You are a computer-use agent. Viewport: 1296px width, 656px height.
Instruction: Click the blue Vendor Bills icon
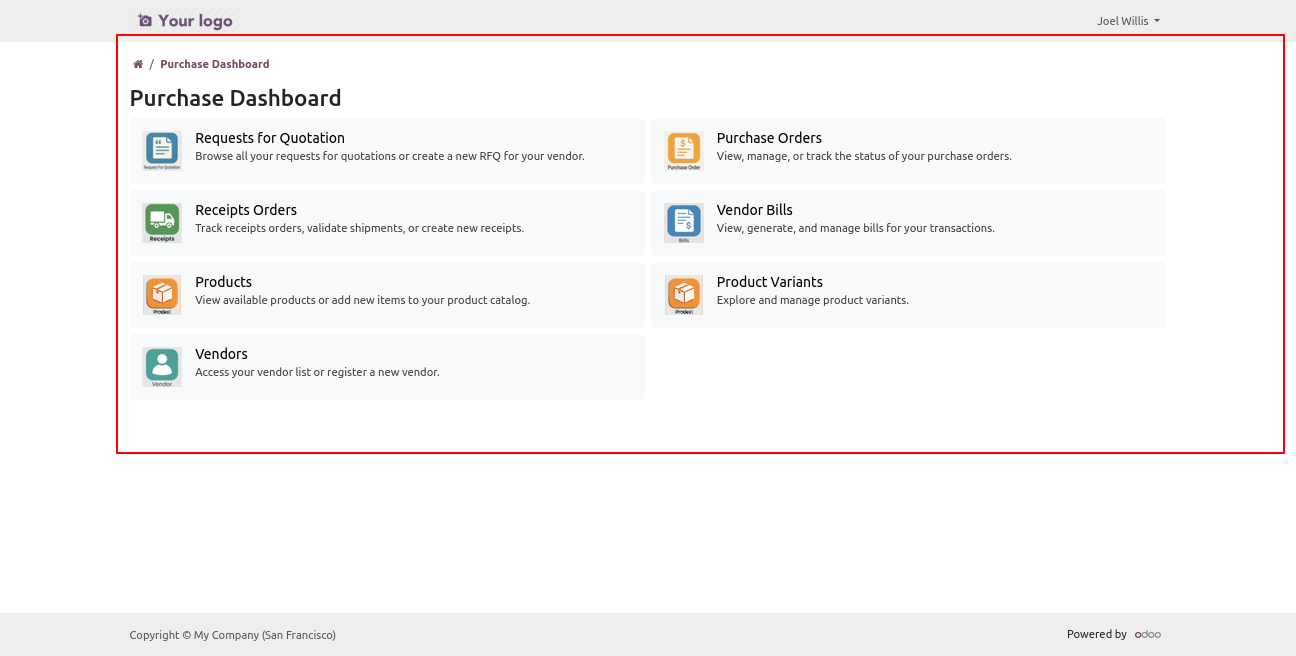click(x=684, y=223)
